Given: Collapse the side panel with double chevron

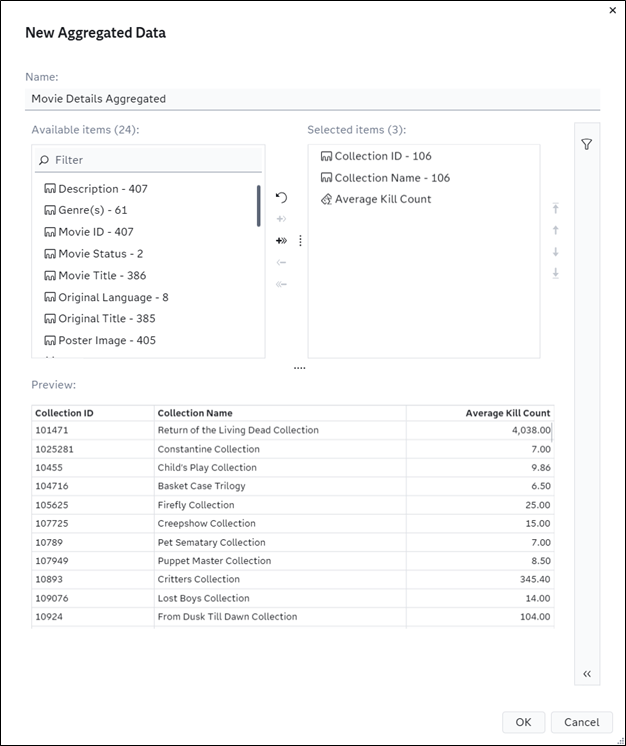Looking at the screenshot, I should coord(587,674).
